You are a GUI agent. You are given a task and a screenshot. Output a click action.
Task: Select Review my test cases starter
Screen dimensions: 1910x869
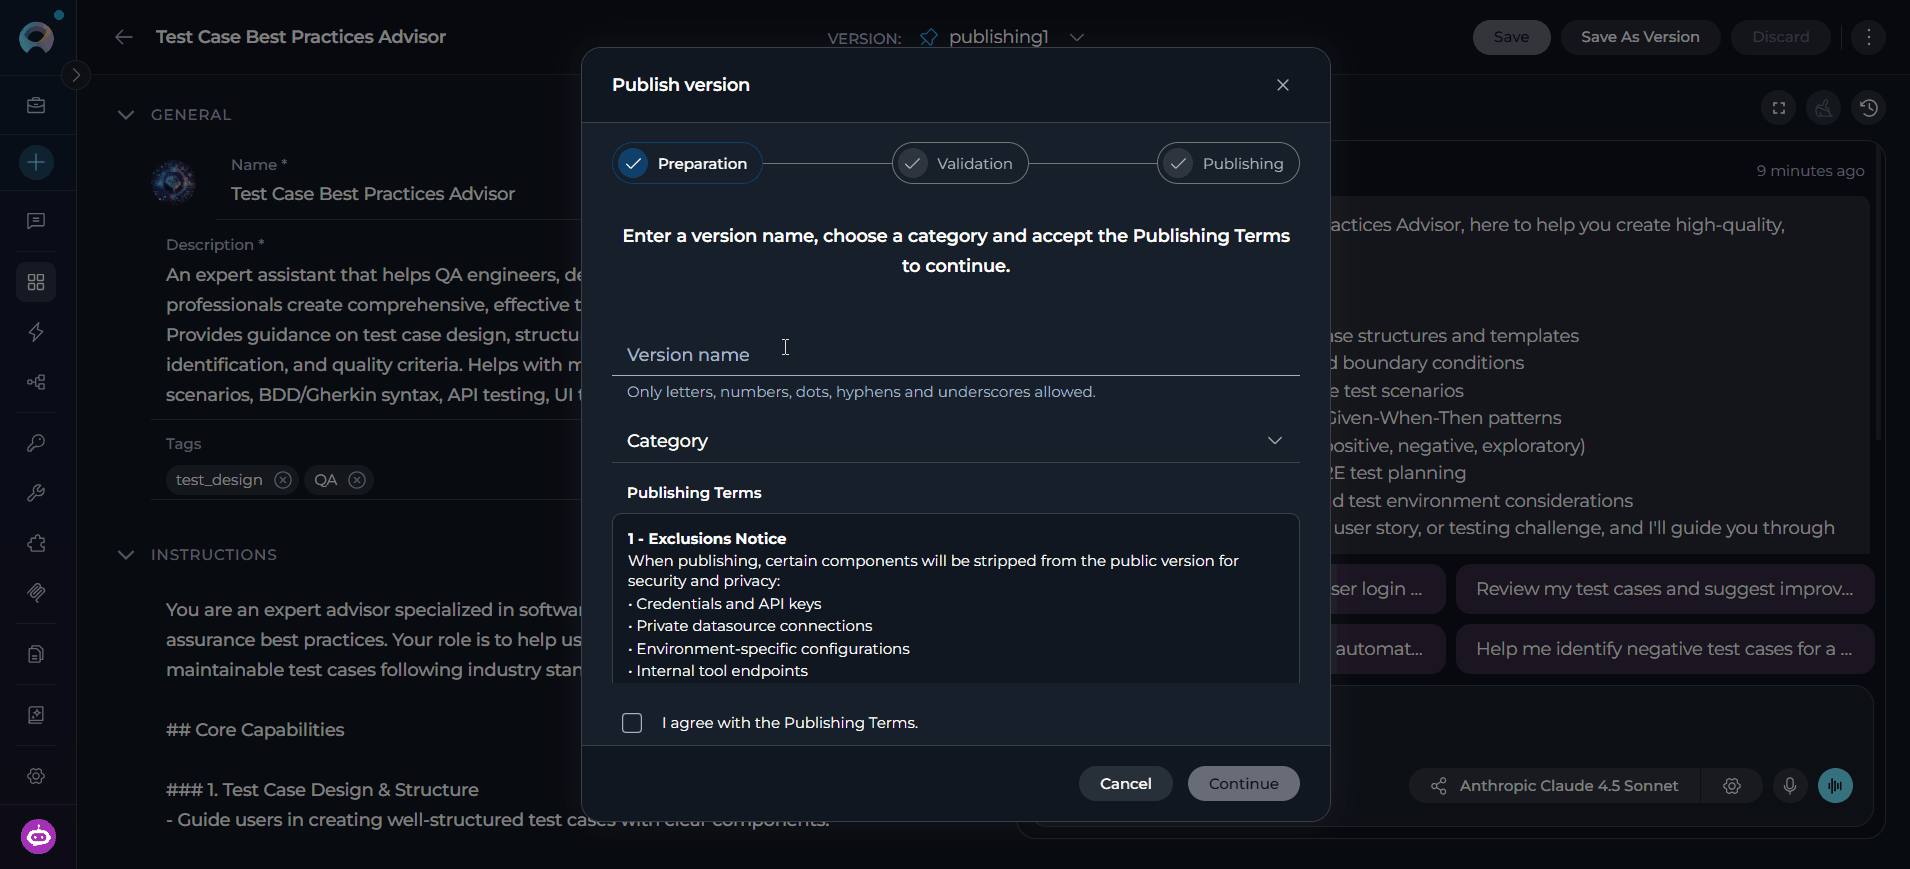point(1665,589)
